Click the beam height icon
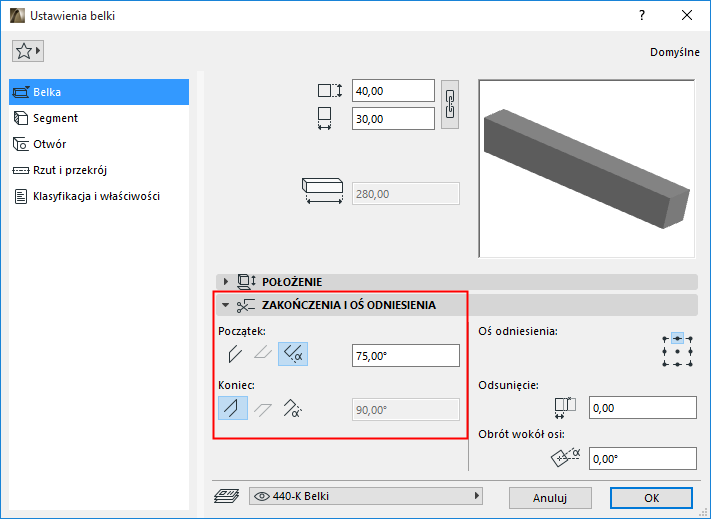Image resolution: width=711 pixels, height=519 pixels. (329, 91)
